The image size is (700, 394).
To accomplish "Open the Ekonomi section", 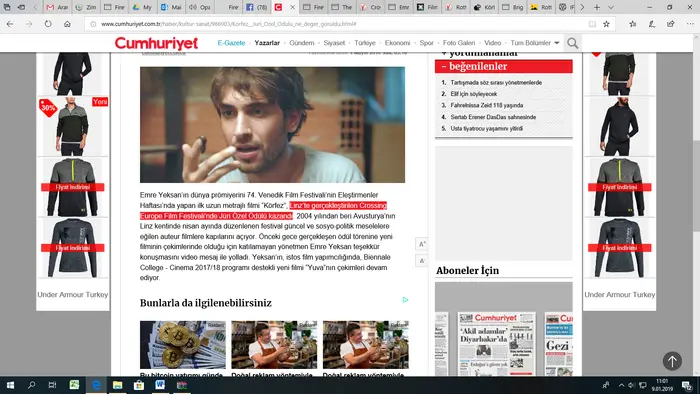I will (x=397, y=43).
